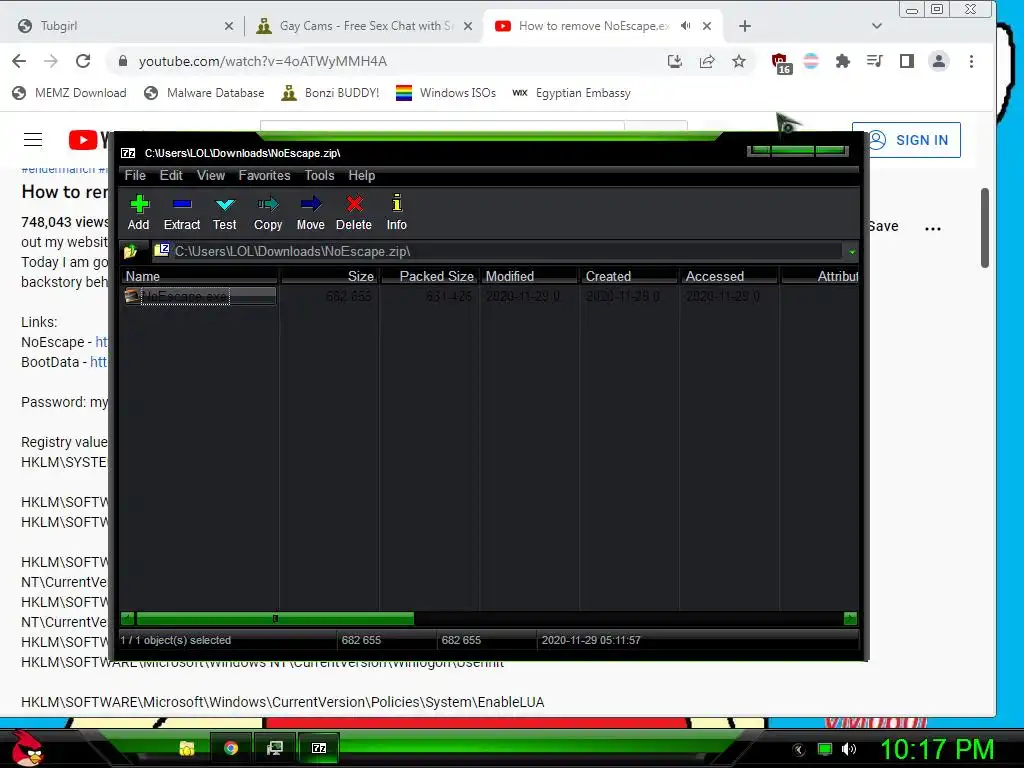This screenshot has height=768, width=1024.
Task: Open the media control icon in Chrome
Action: tap(874, 61)
